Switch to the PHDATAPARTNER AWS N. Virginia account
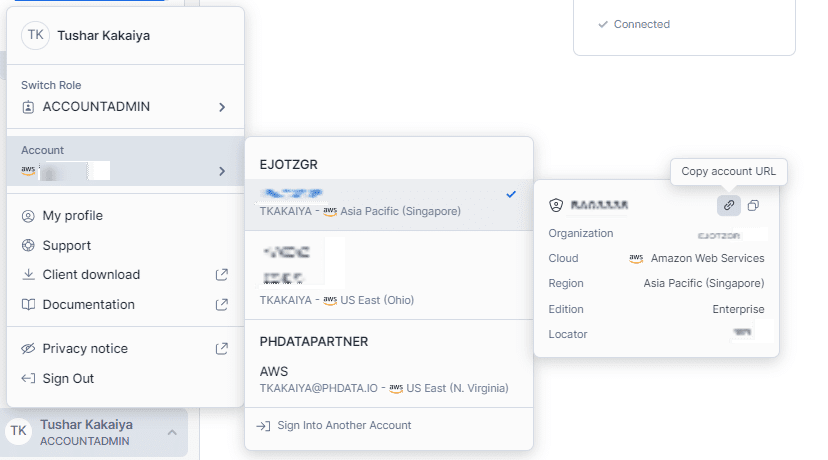This screenshot has width=828, height=460. [389, 380]
